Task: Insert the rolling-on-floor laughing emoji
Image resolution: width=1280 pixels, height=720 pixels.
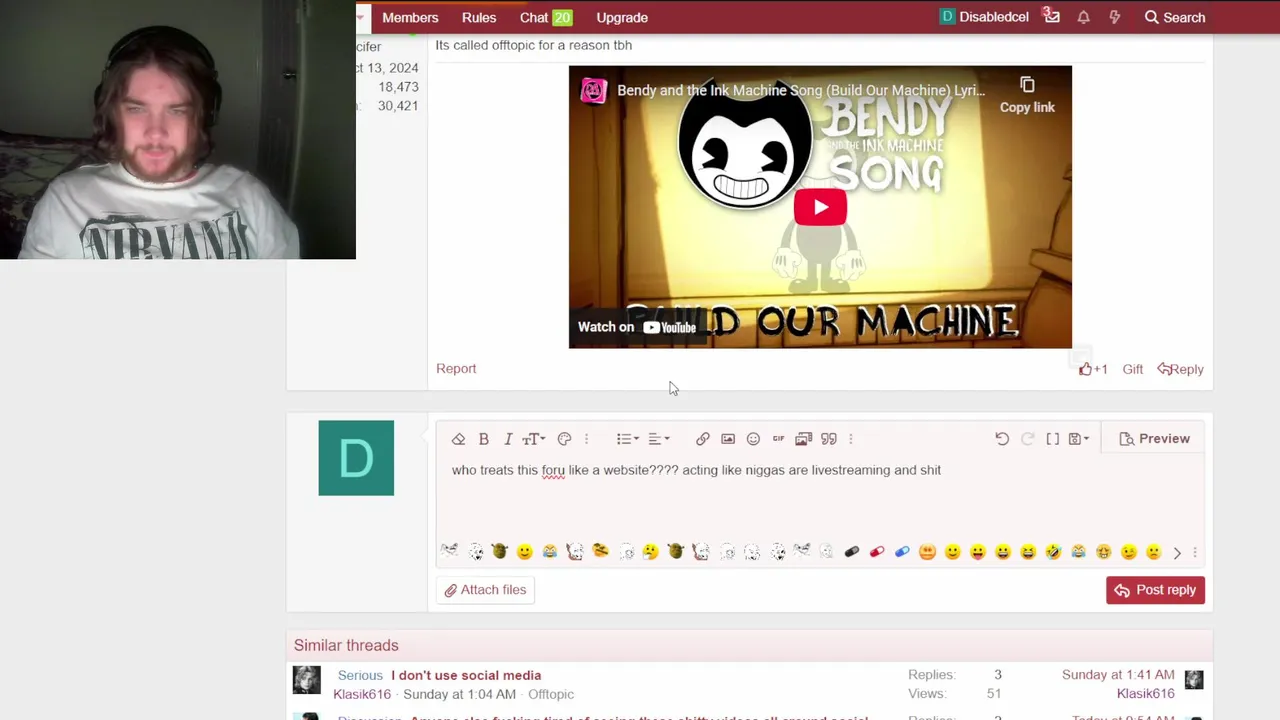Action: 1053,552
